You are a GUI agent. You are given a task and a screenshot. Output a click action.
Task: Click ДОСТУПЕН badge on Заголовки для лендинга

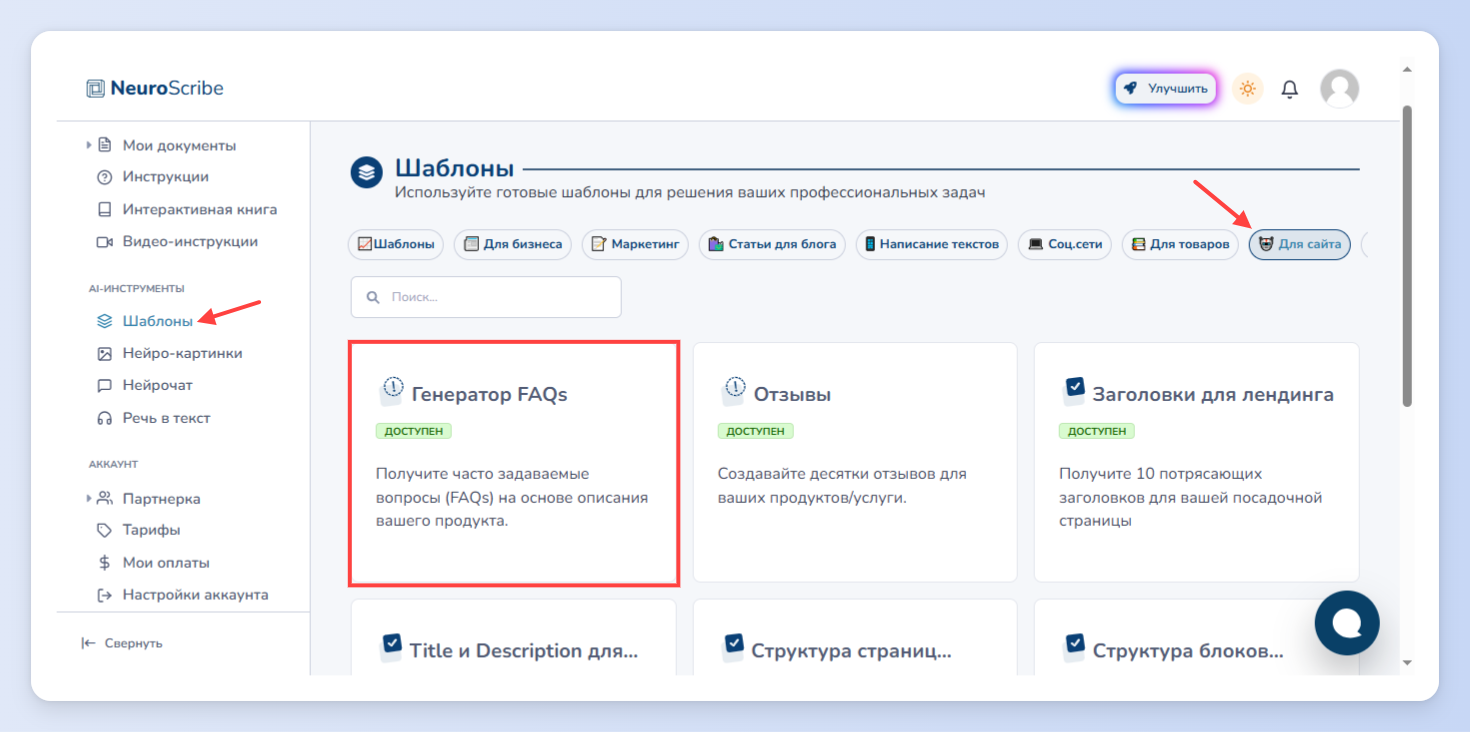click(1097, 431)
